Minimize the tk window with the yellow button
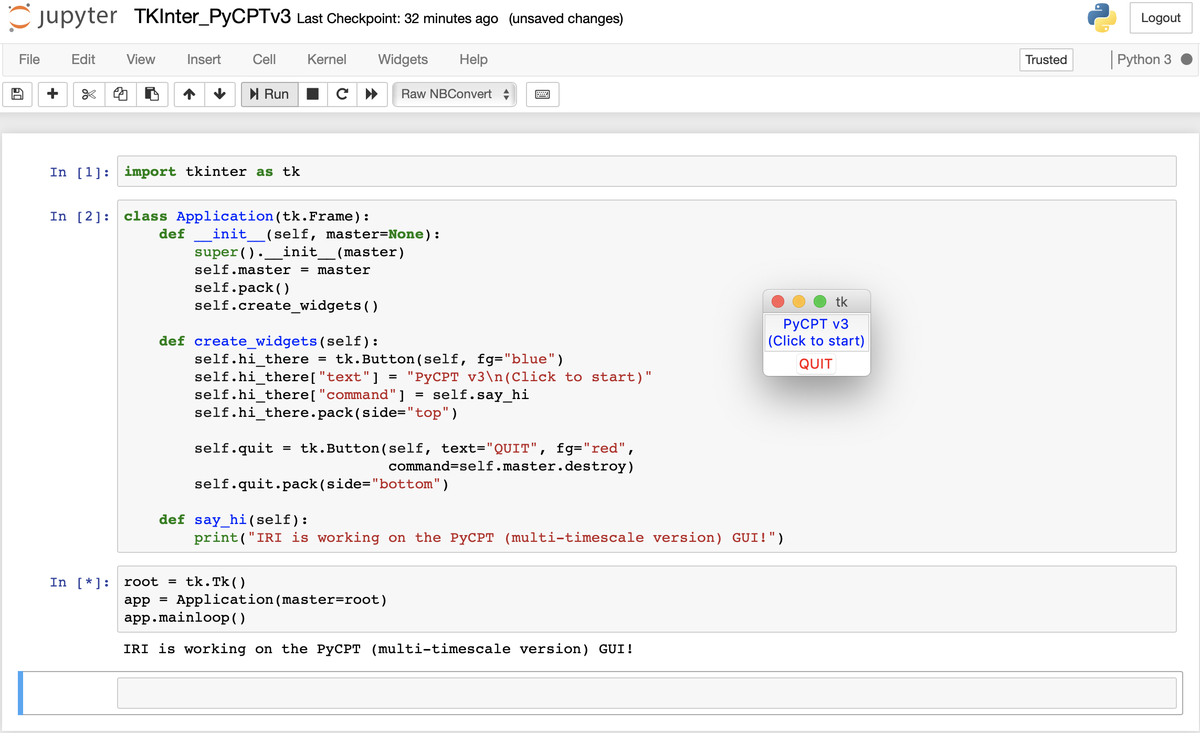Image resolution: width=1200 pixels, height=733 pixels. pyautogui.click(x=799, y=302)
